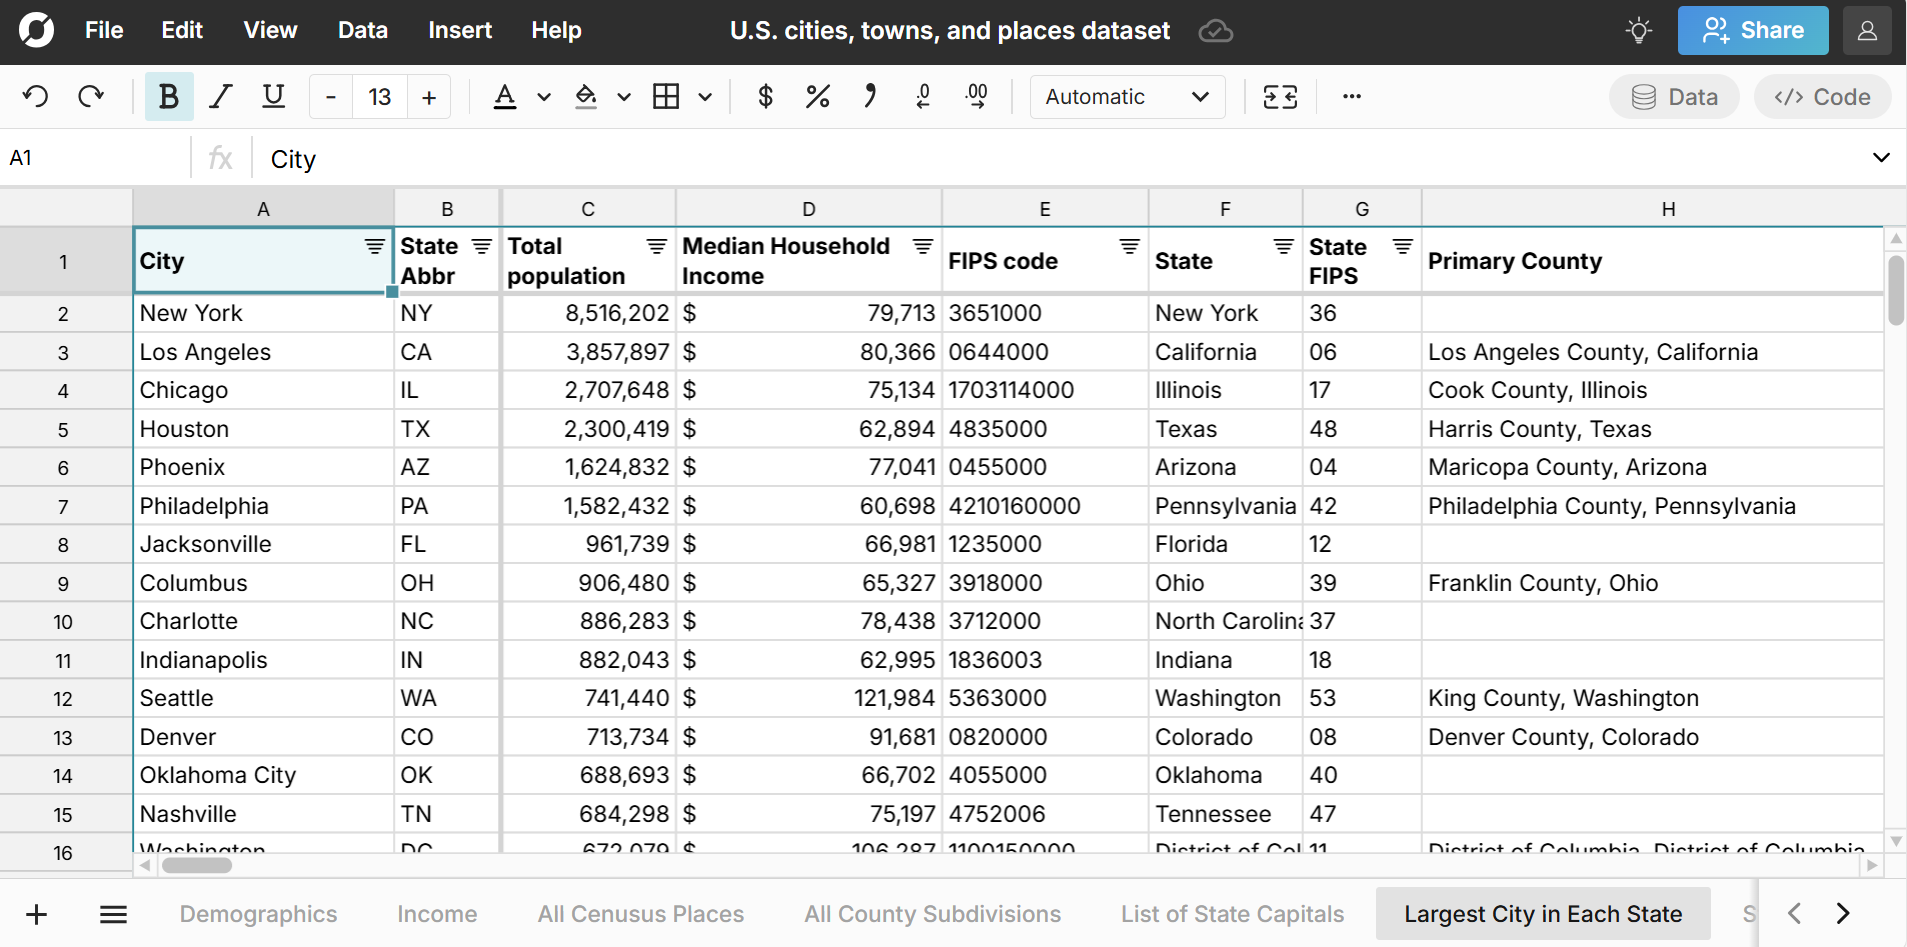
Task: Switch to List of State Capitals tab
Action: click(x=1232, y=914)
